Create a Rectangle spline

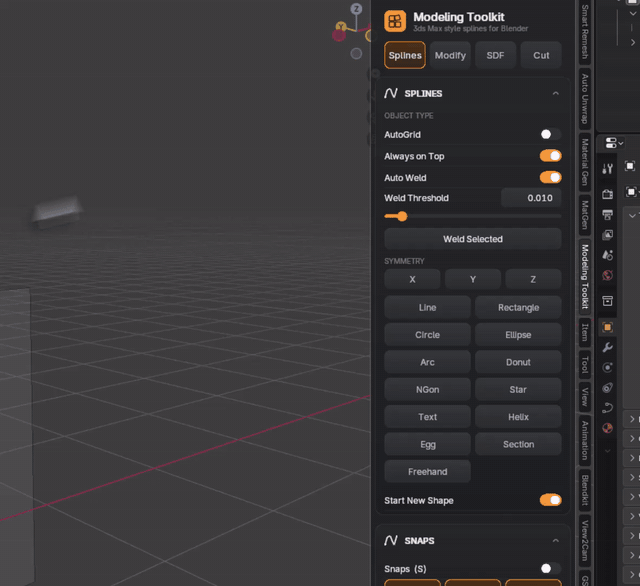point(518,307)
